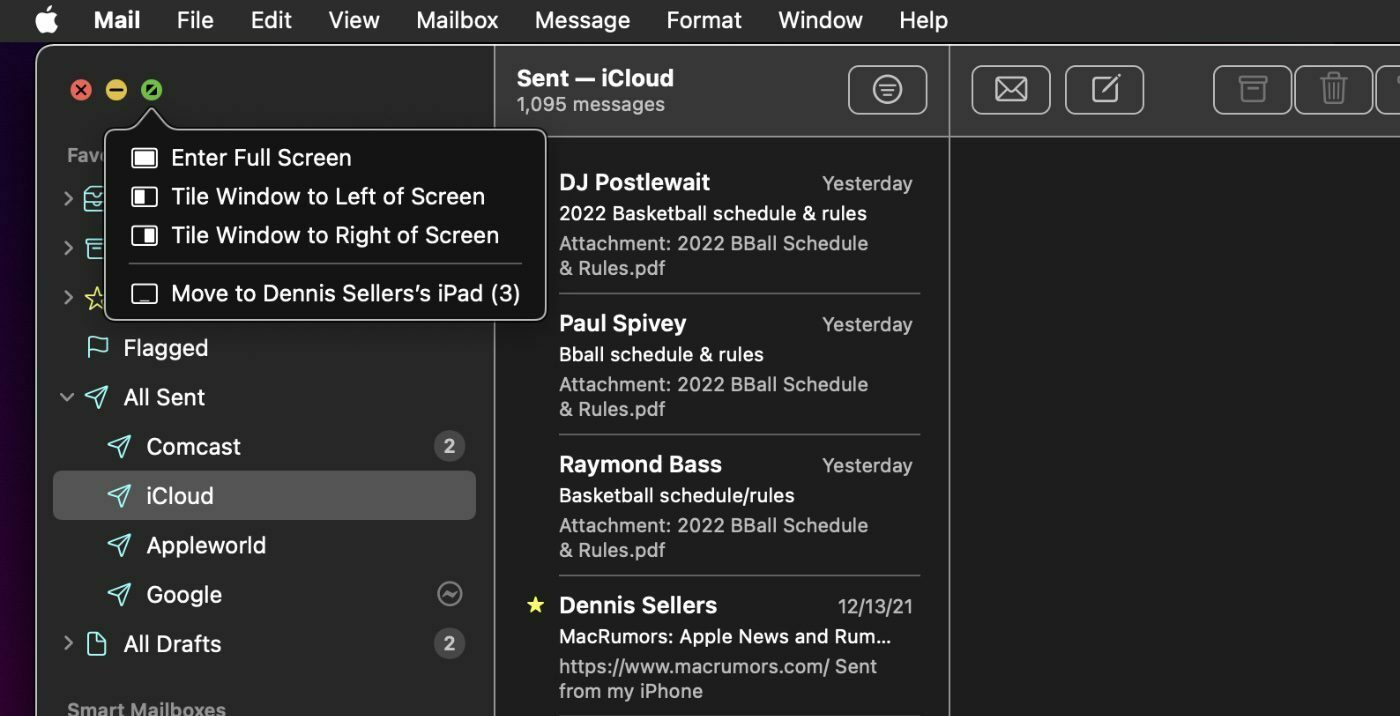Click subject '2022 Basketball schedule & rules'
The width and height of the screenshot is (1400, 716).
point(713,213)
